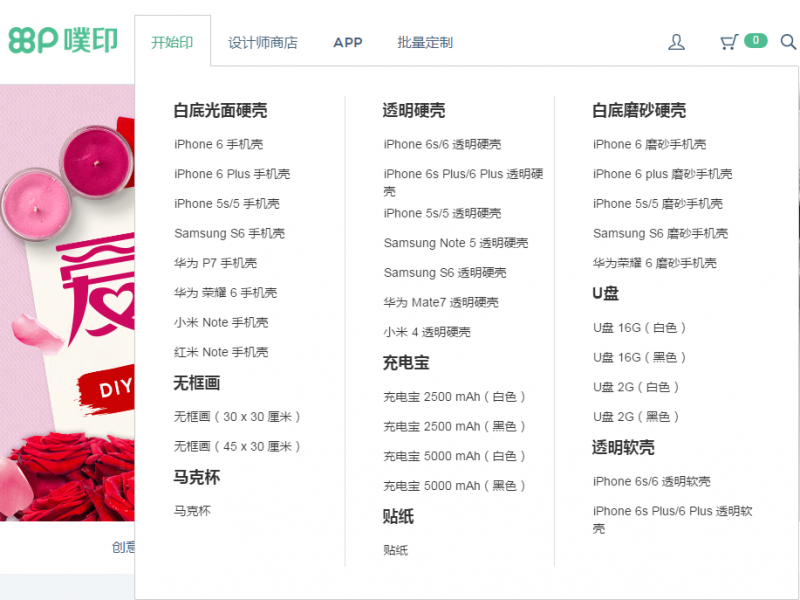The width and height of the screenshot is (800, 600).
Task: Choose 华为 Mate7 透明硬壳
Action: pos(441,302)
